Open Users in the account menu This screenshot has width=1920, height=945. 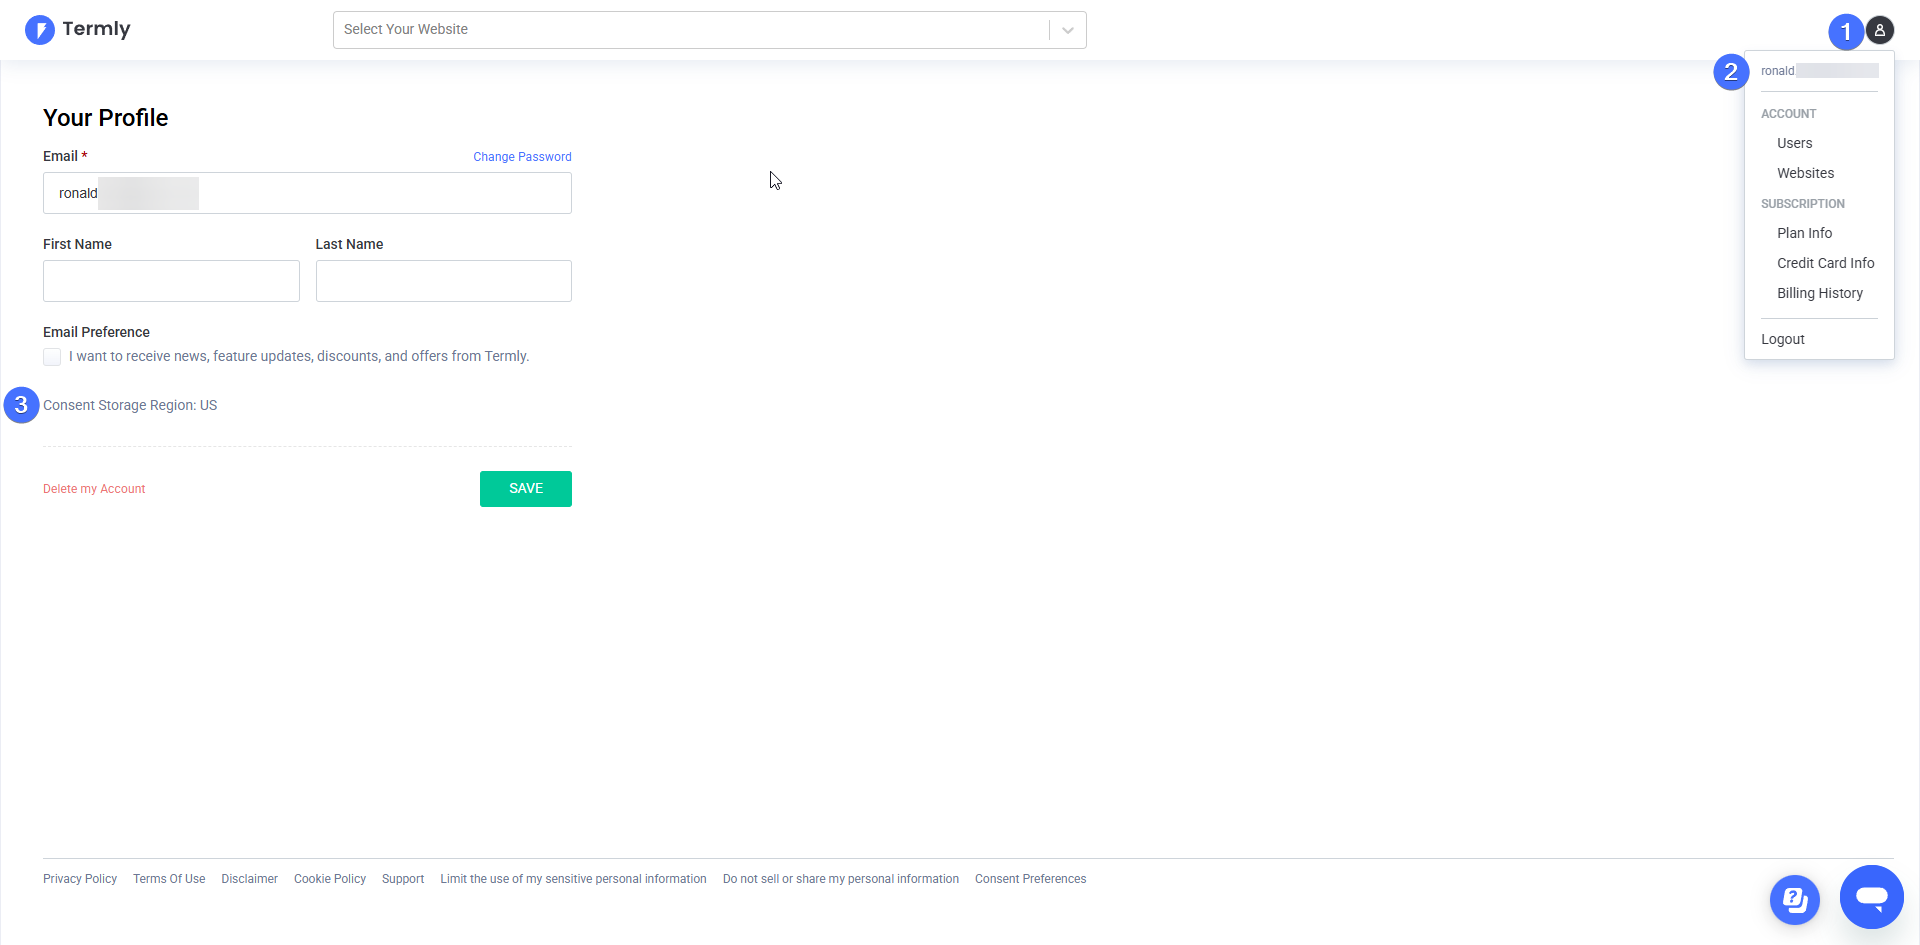pyautogui.click(x=1794, y=143)
